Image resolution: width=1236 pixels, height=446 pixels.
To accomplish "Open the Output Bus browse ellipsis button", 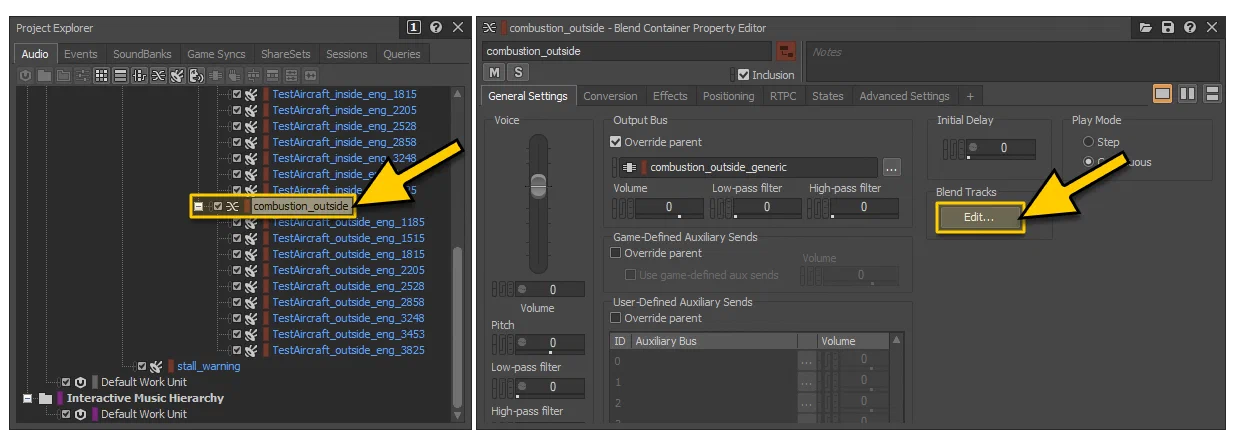I will tap(891, 167).
